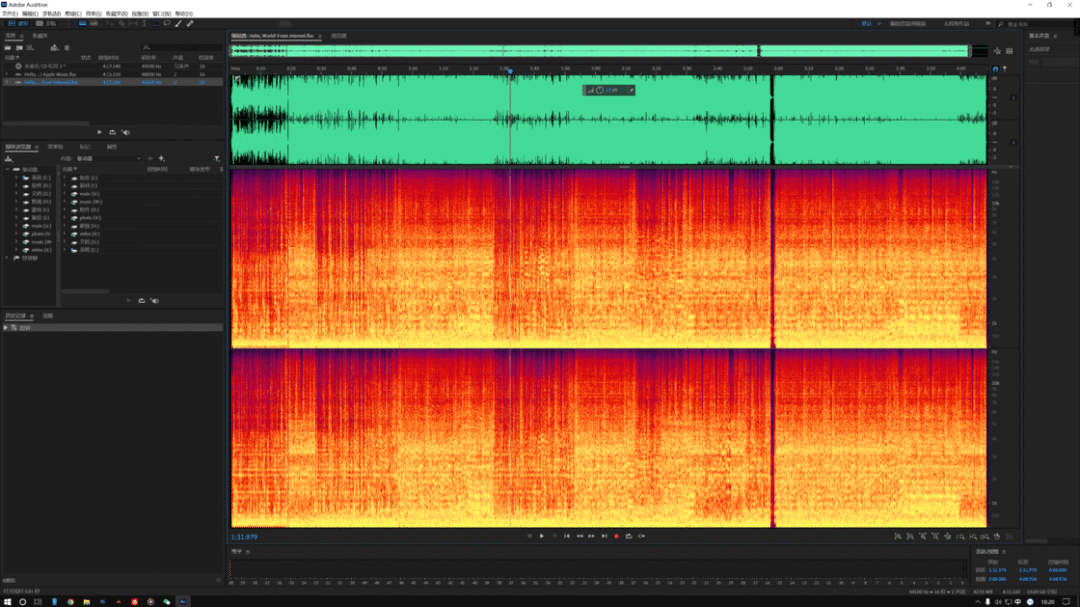Viewport: 1080px width, 607px height.
Task: Open the Window menu
Action: click(x=161, y=14)
